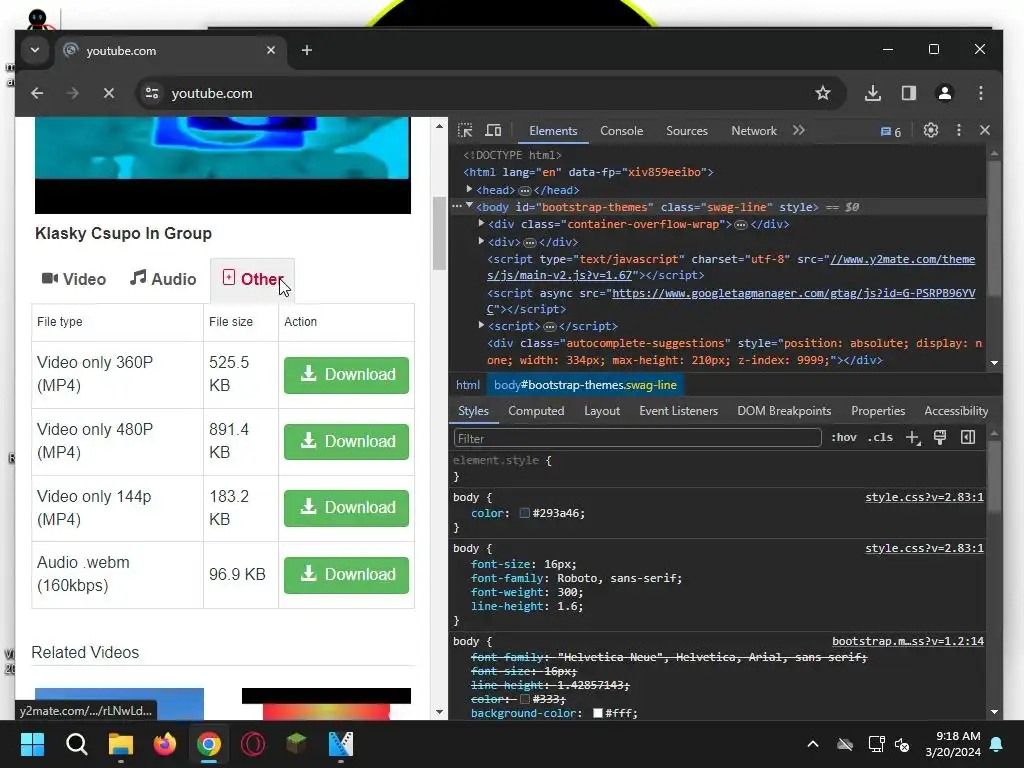Viewport: 1024px width, 768px height.
Task: Open the y2mate main-v2.js script link
Action: (x=731, y=267)
